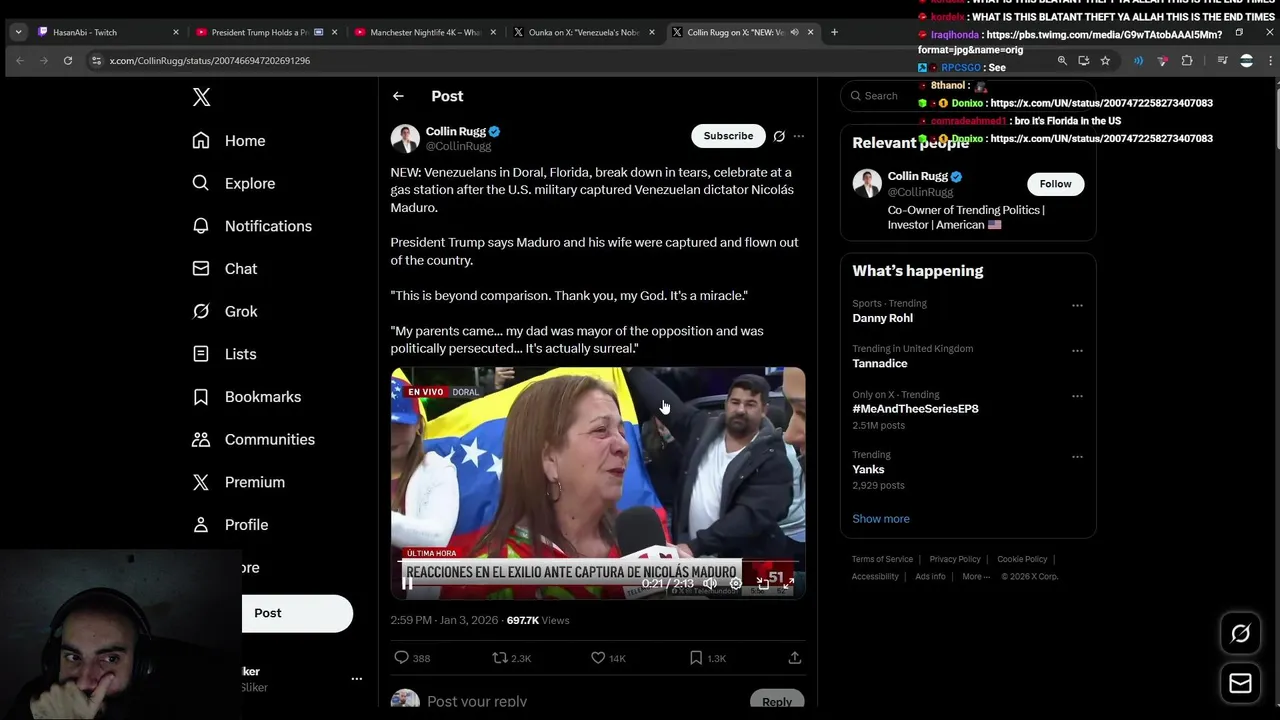Click the X logo in the sidebar
The width and height of the screenshot is (1280, 720).
pos(201,97)
